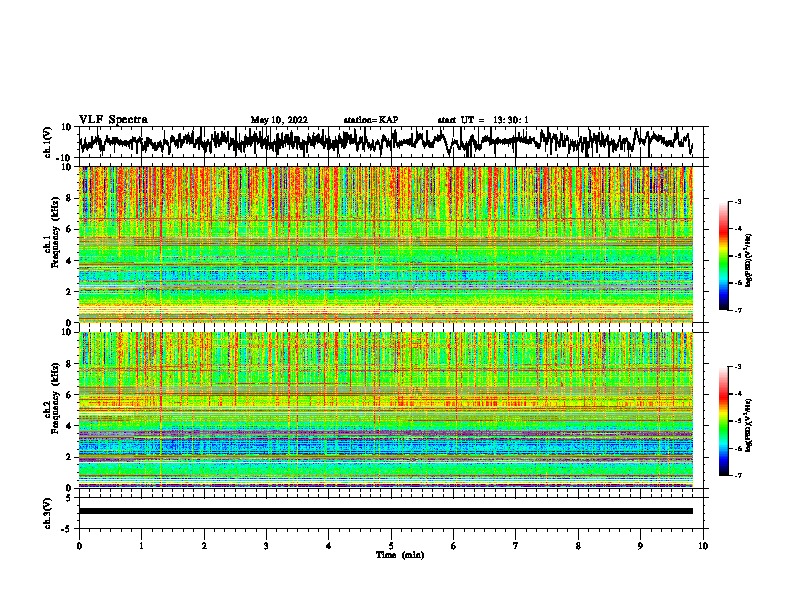Click time axis tick label '9'

[x=640, y=546]
